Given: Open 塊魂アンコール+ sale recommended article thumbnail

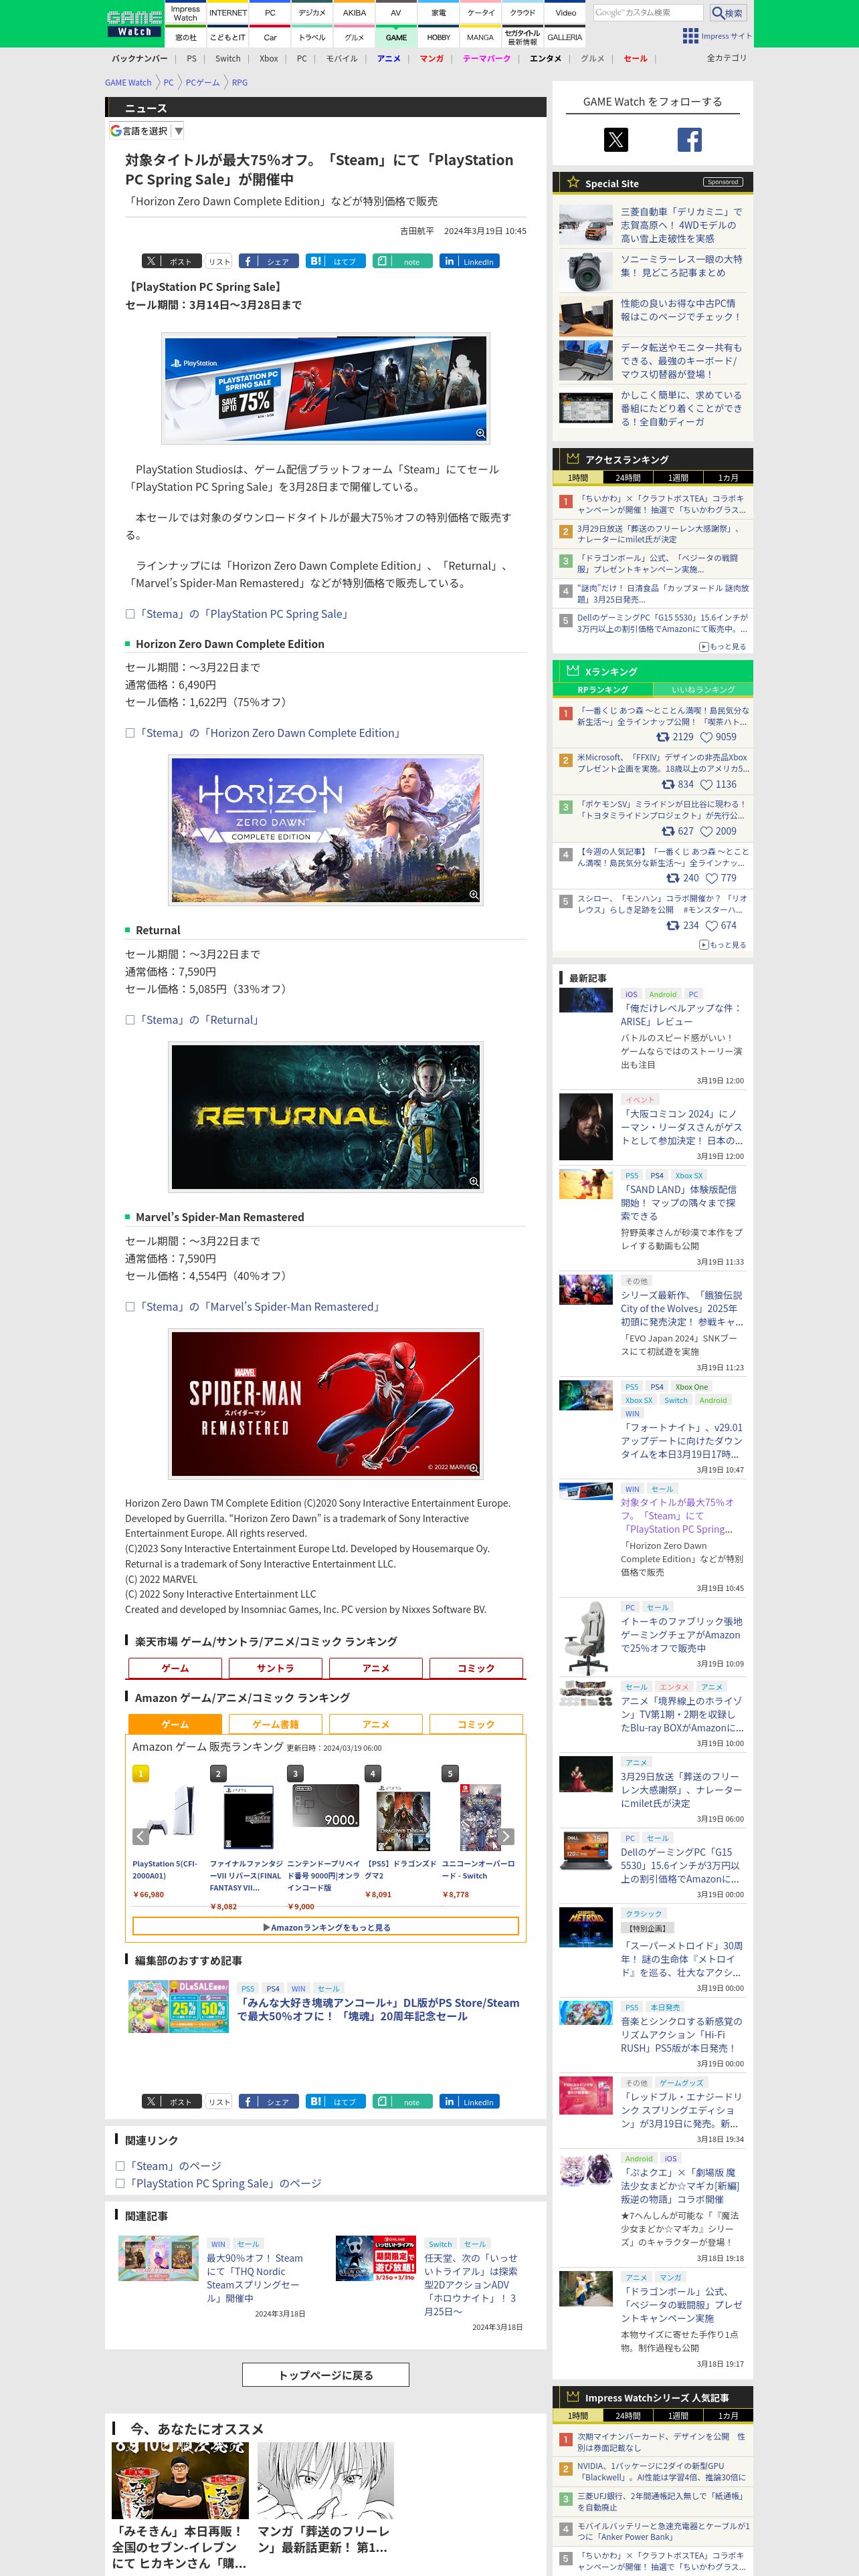Looking at the screenshot, I should click(x=178, y=2006).
